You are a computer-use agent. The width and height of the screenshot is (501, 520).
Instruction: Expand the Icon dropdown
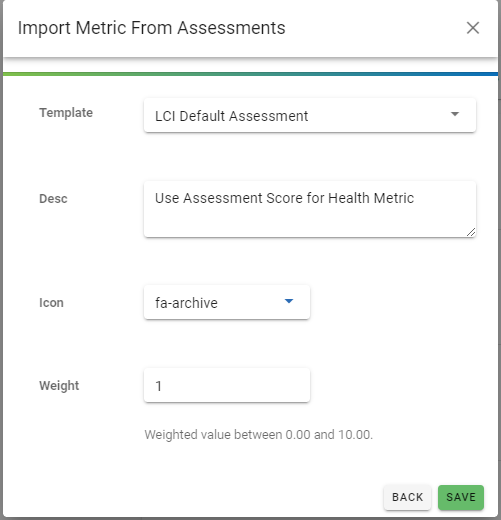tap(227, 302)
